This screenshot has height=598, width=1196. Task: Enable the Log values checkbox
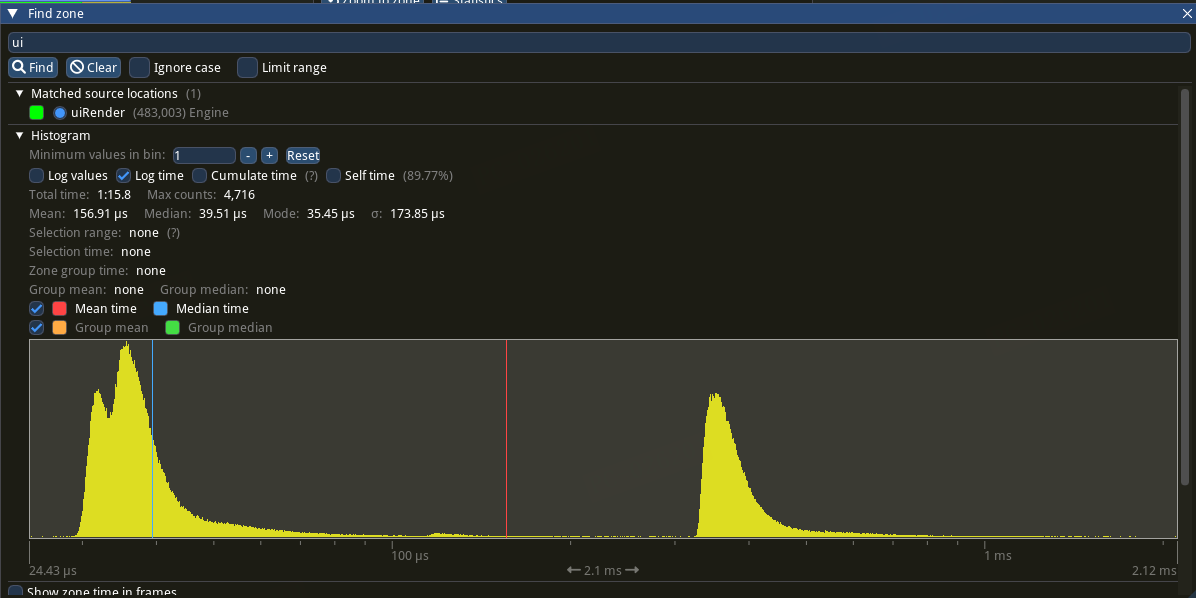tap(37, 175)
